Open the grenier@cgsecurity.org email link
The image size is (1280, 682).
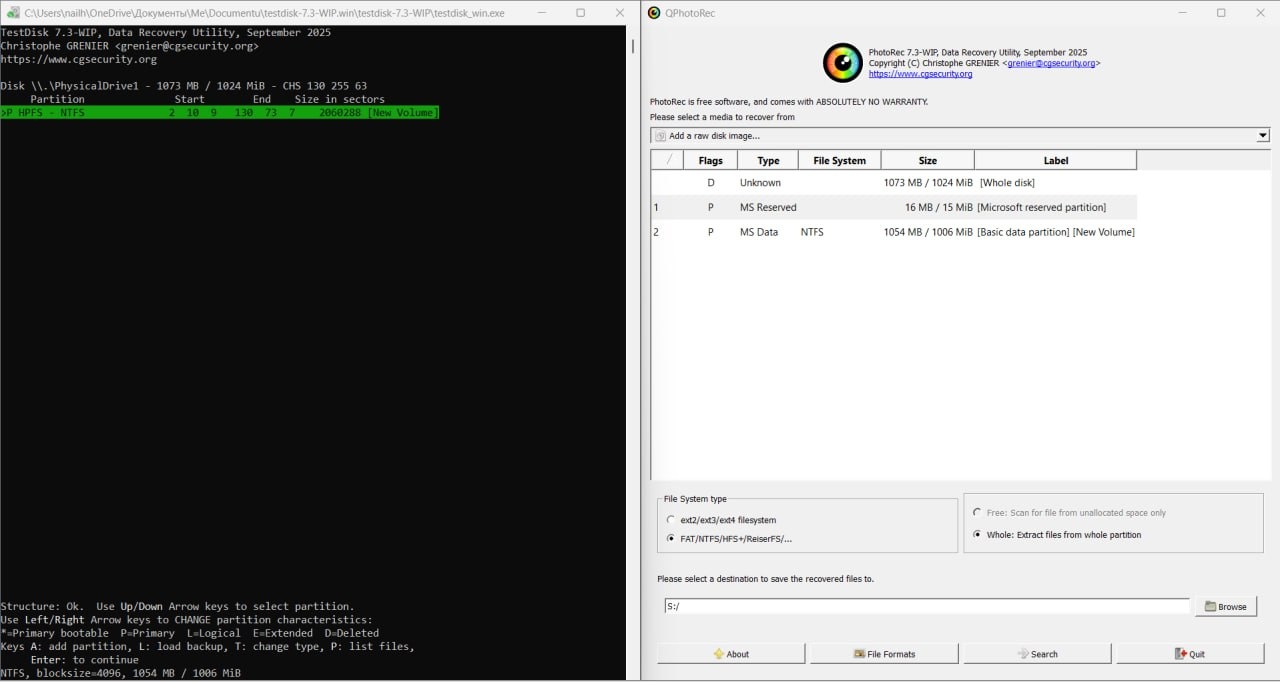pos(1051,63)
